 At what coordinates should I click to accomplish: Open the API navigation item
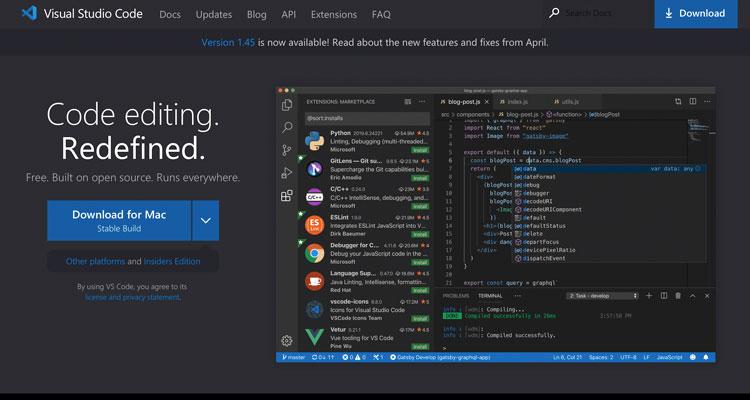(288, 14)
